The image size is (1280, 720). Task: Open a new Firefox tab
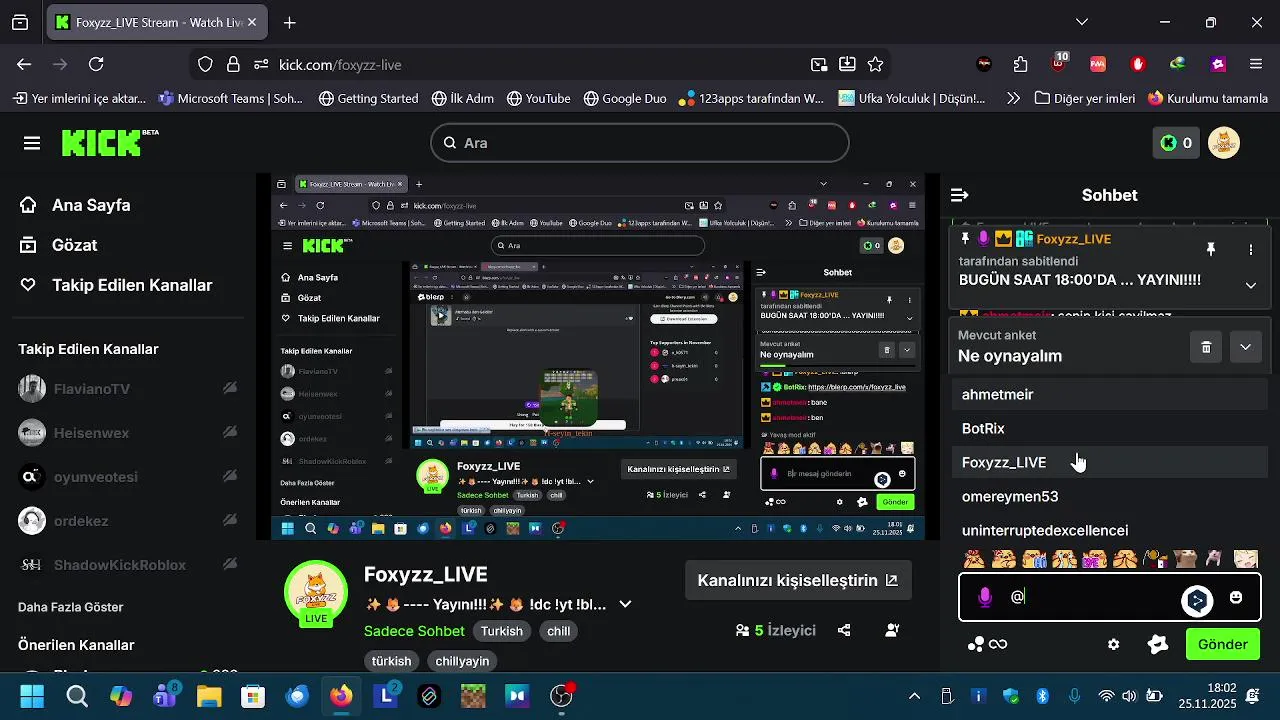tap(289, 22)
